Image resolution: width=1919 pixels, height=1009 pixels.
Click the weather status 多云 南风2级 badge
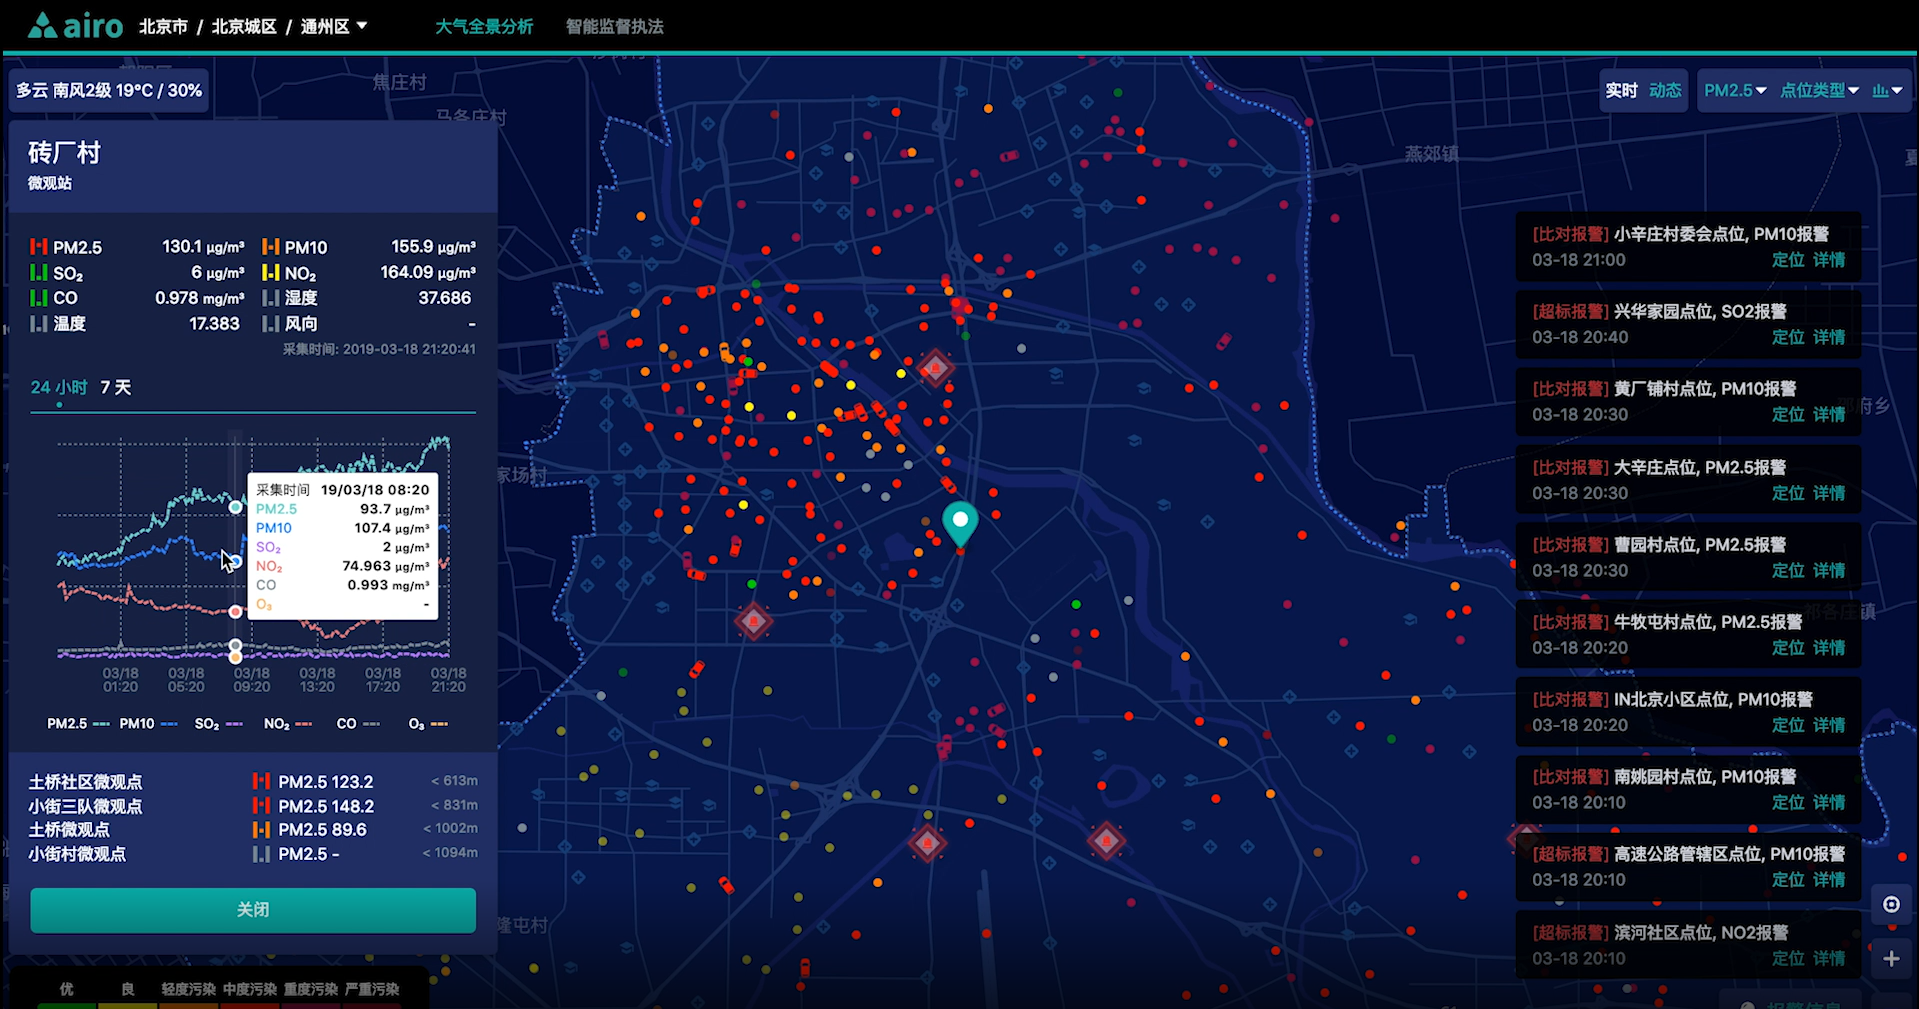click(109, 90)
